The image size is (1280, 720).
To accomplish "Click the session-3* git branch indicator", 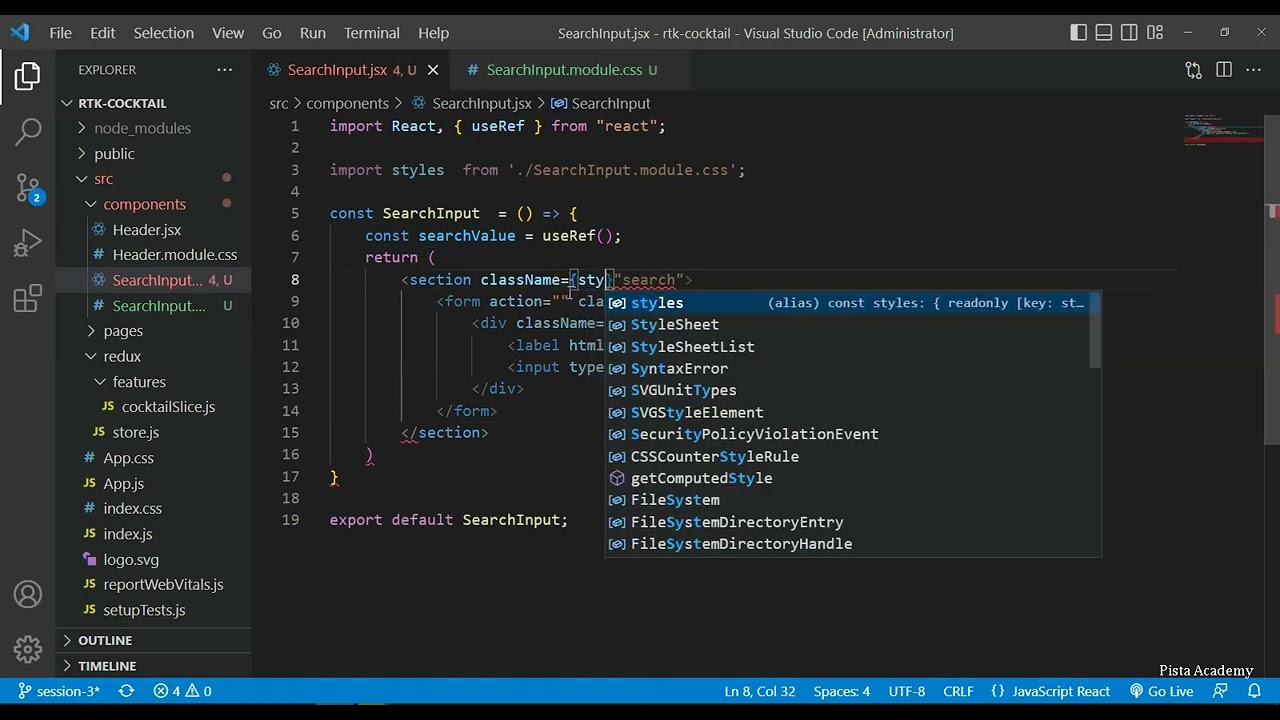I will point(59,691).
